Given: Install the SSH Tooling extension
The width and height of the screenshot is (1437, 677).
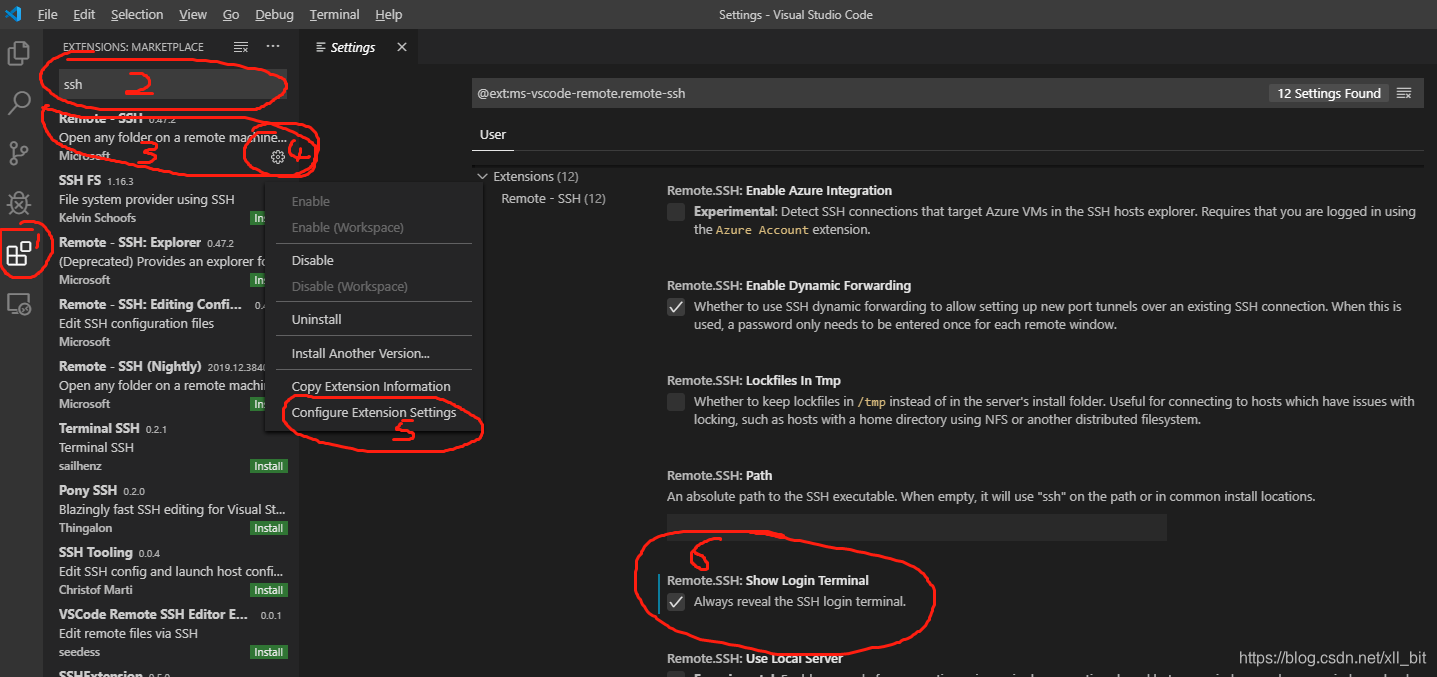Looking at the screenshot, I should 268,590.
